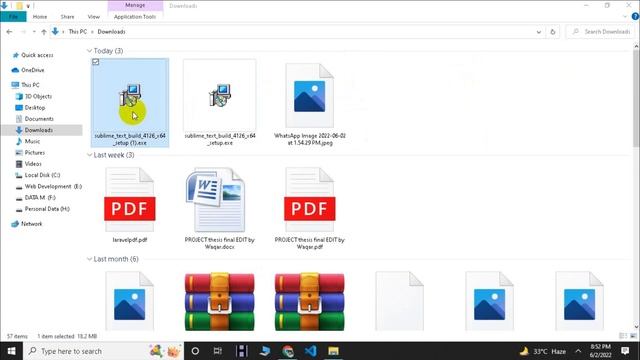This screenshot has height=360, width=640.
Task: Open the Share ribbon tab
Action: coord(67,17)
